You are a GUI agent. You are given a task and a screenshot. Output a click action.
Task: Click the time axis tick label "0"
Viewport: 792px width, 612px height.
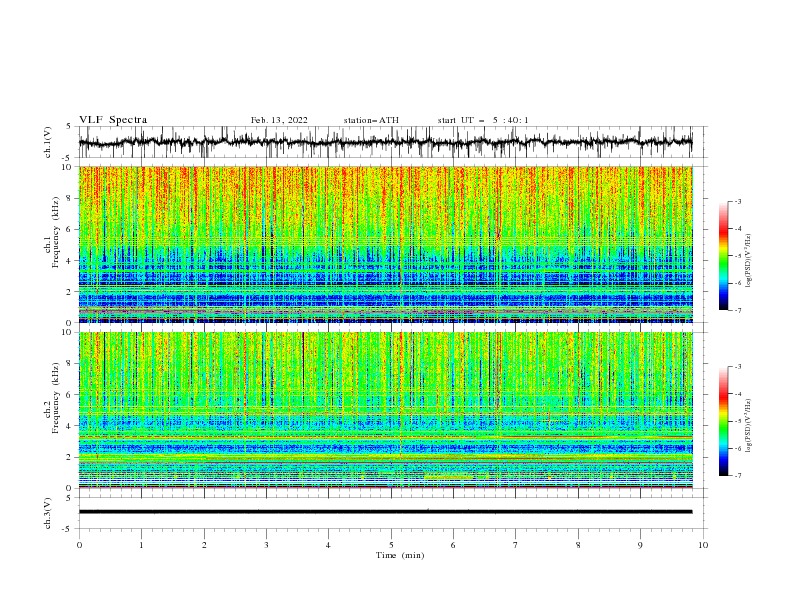coord(79,545)
